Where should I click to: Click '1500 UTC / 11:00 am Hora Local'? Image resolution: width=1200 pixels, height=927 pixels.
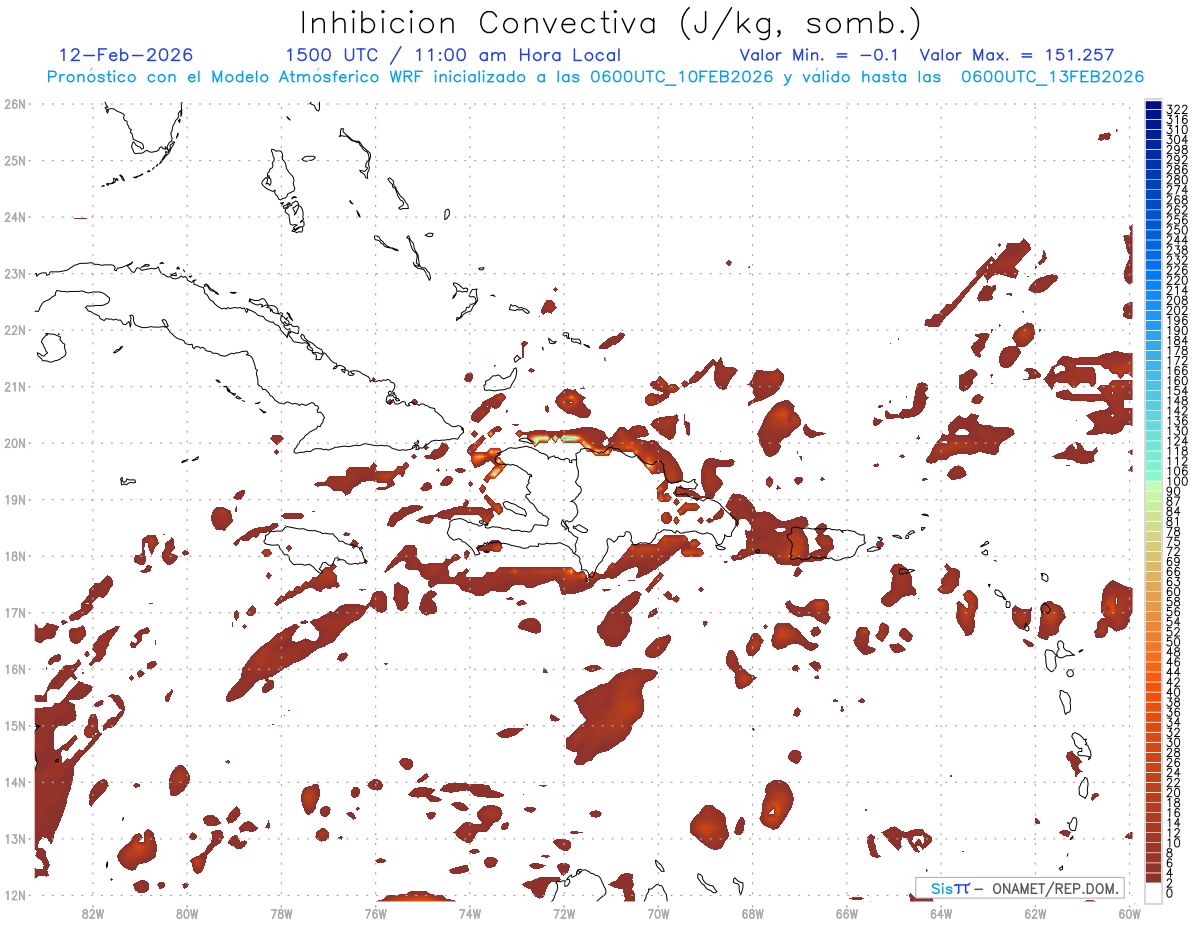(453, 55)
